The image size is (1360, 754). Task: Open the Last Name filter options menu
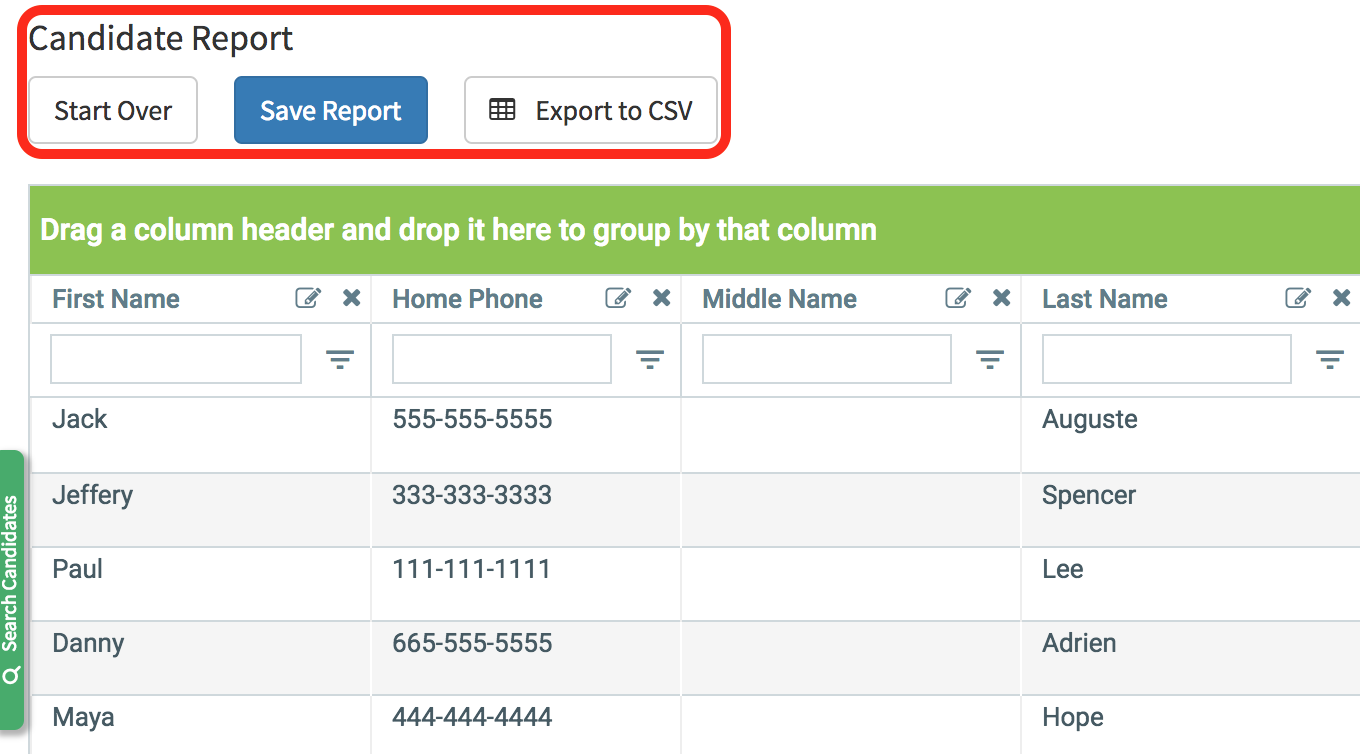(1329, 360)
